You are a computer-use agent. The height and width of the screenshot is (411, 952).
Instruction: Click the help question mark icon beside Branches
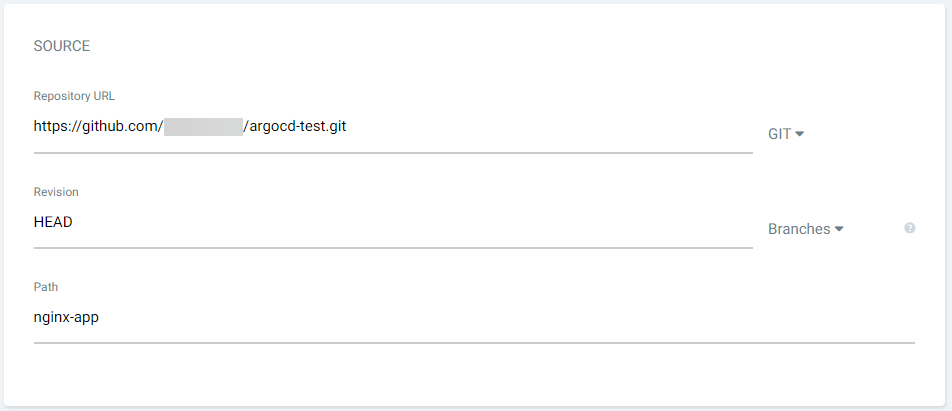pos(909,228)
